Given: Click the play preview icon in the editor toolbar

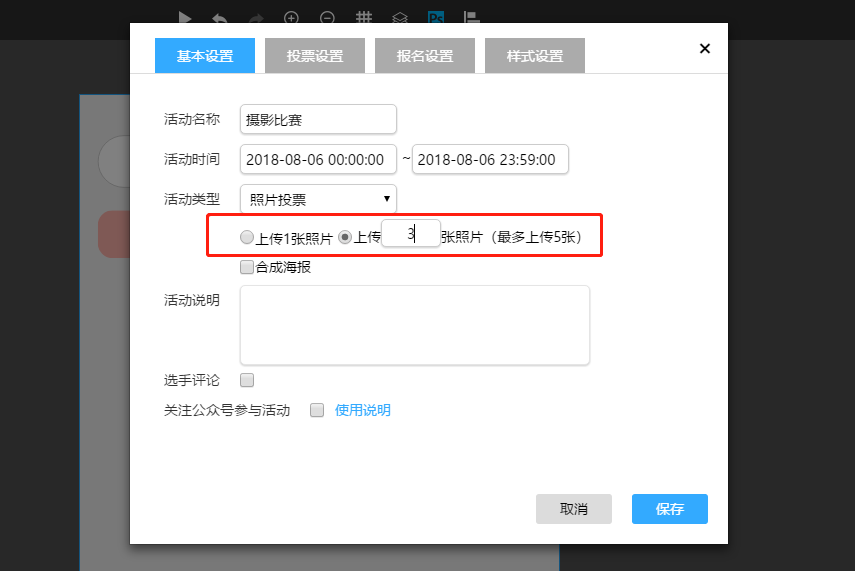Looking at the screenshot, I should coord(185,17).
